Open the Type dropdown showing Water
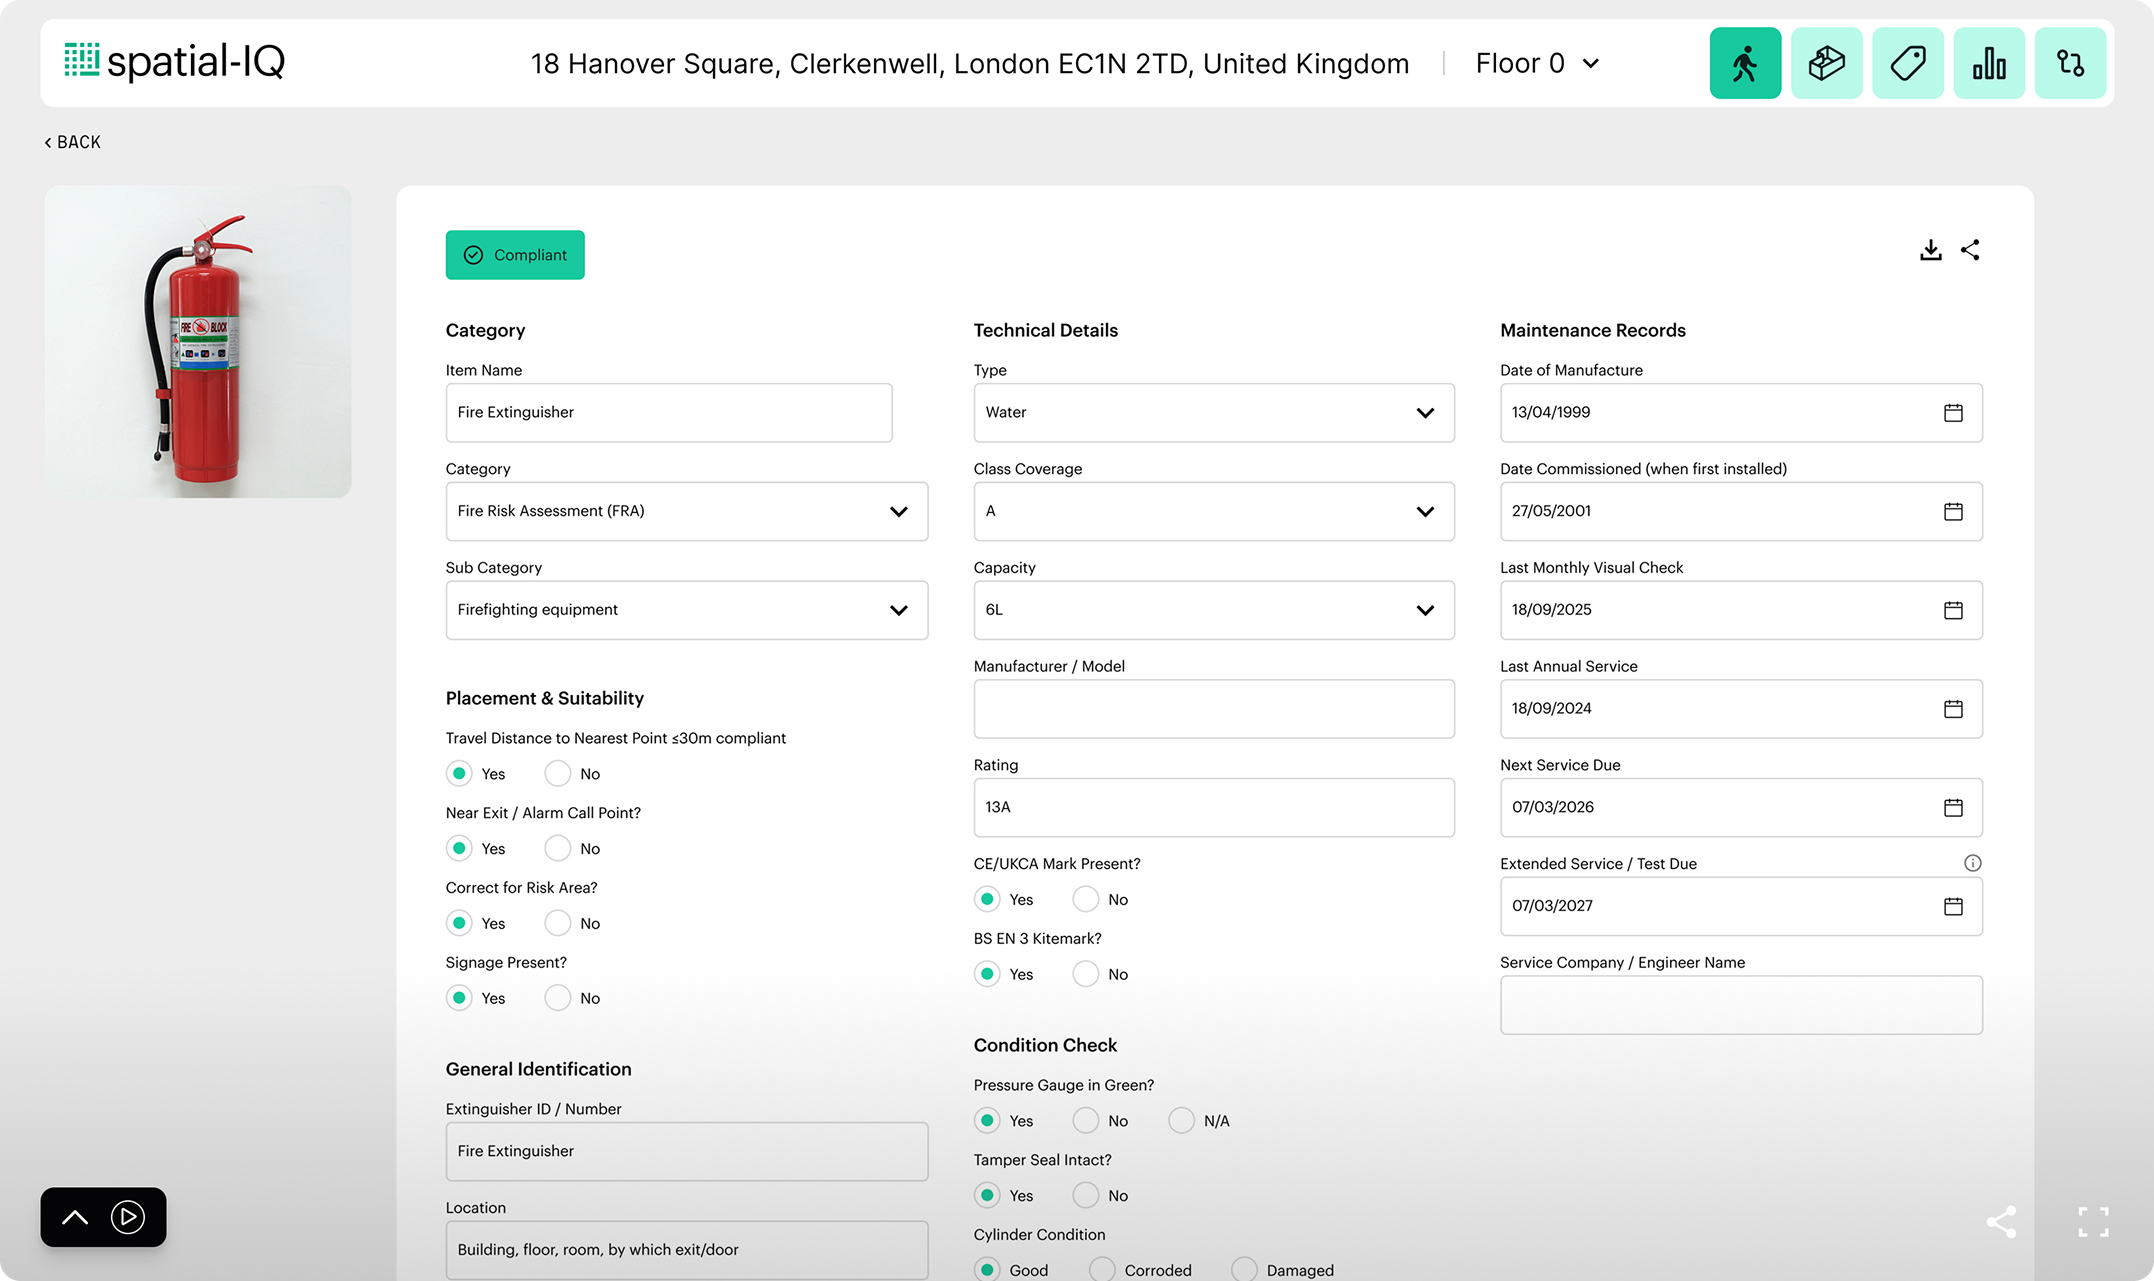 [1213, 413]
